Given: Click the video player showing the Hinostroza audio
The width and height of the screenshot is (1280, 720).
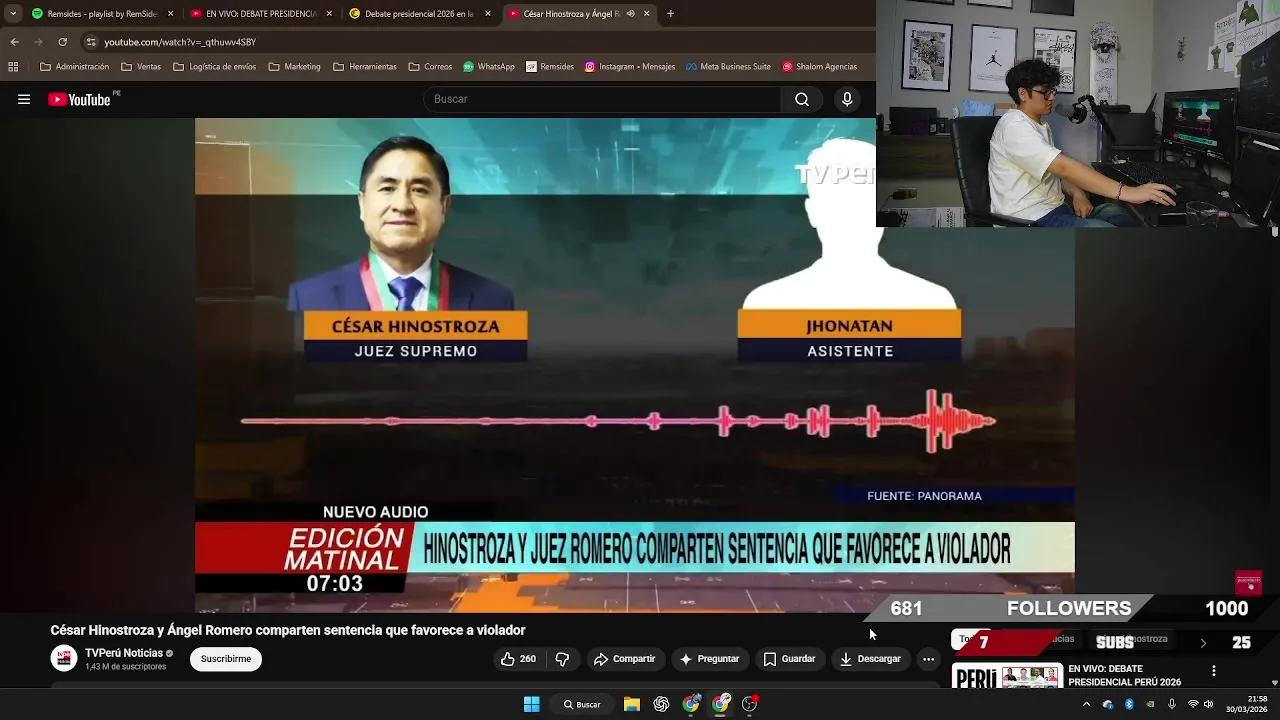Looking at the screenshot, I should click(x=635, y=365).
